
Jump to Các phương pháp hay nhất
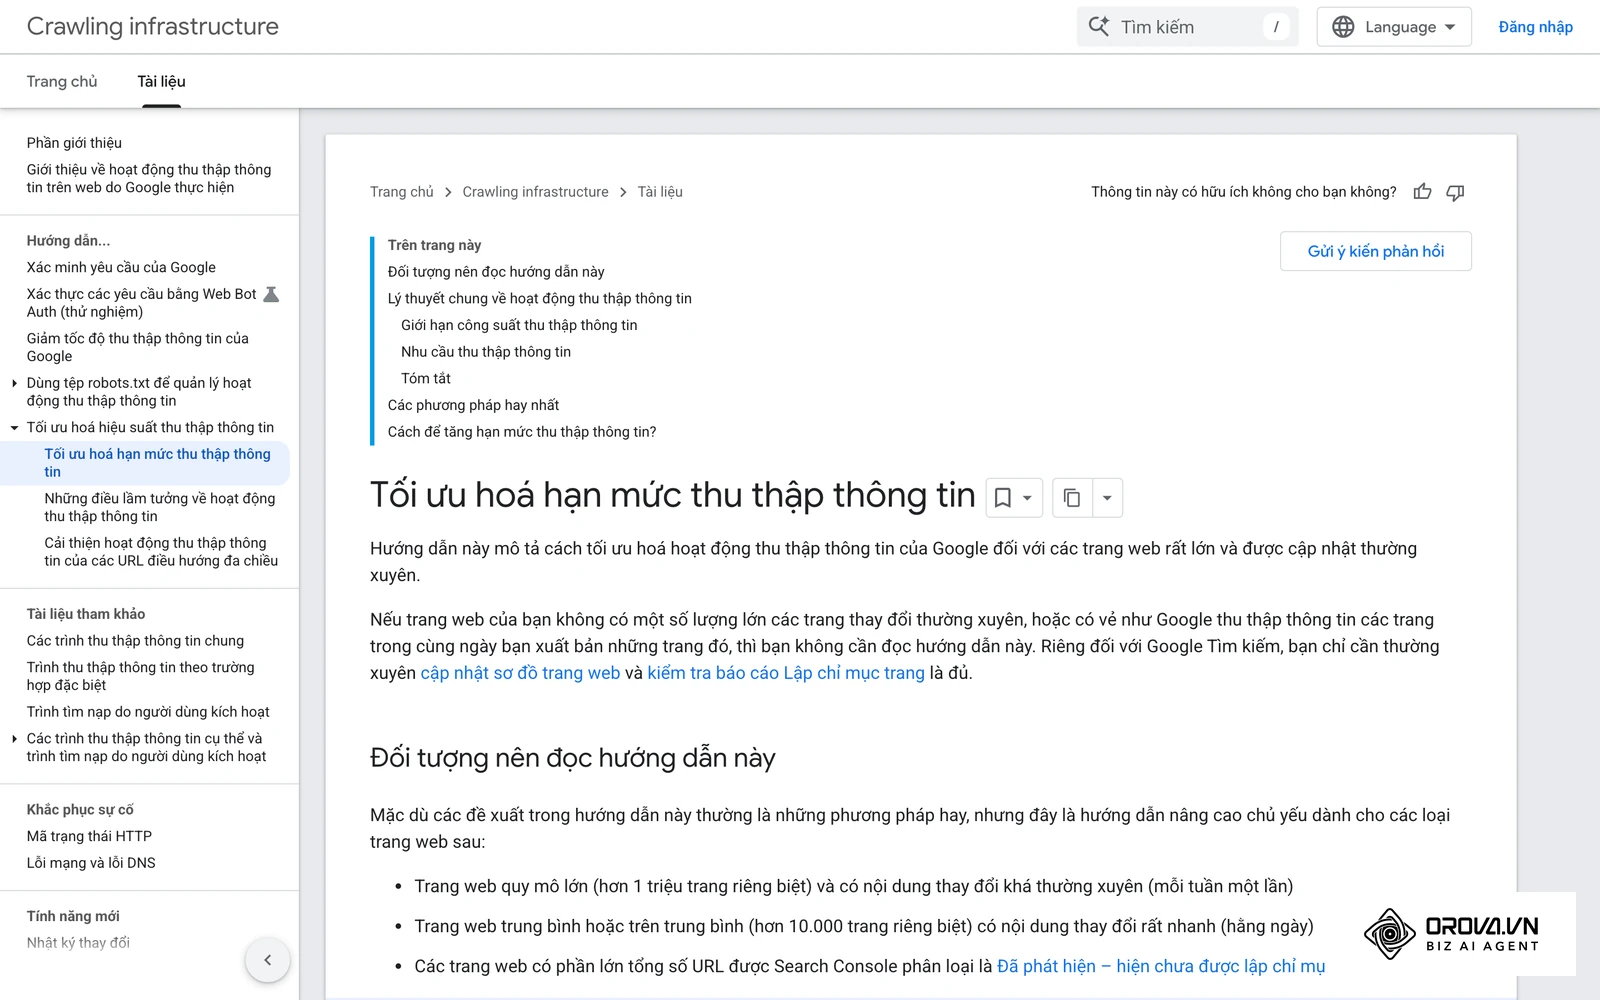pyautogui.click(x=473, y=405)
